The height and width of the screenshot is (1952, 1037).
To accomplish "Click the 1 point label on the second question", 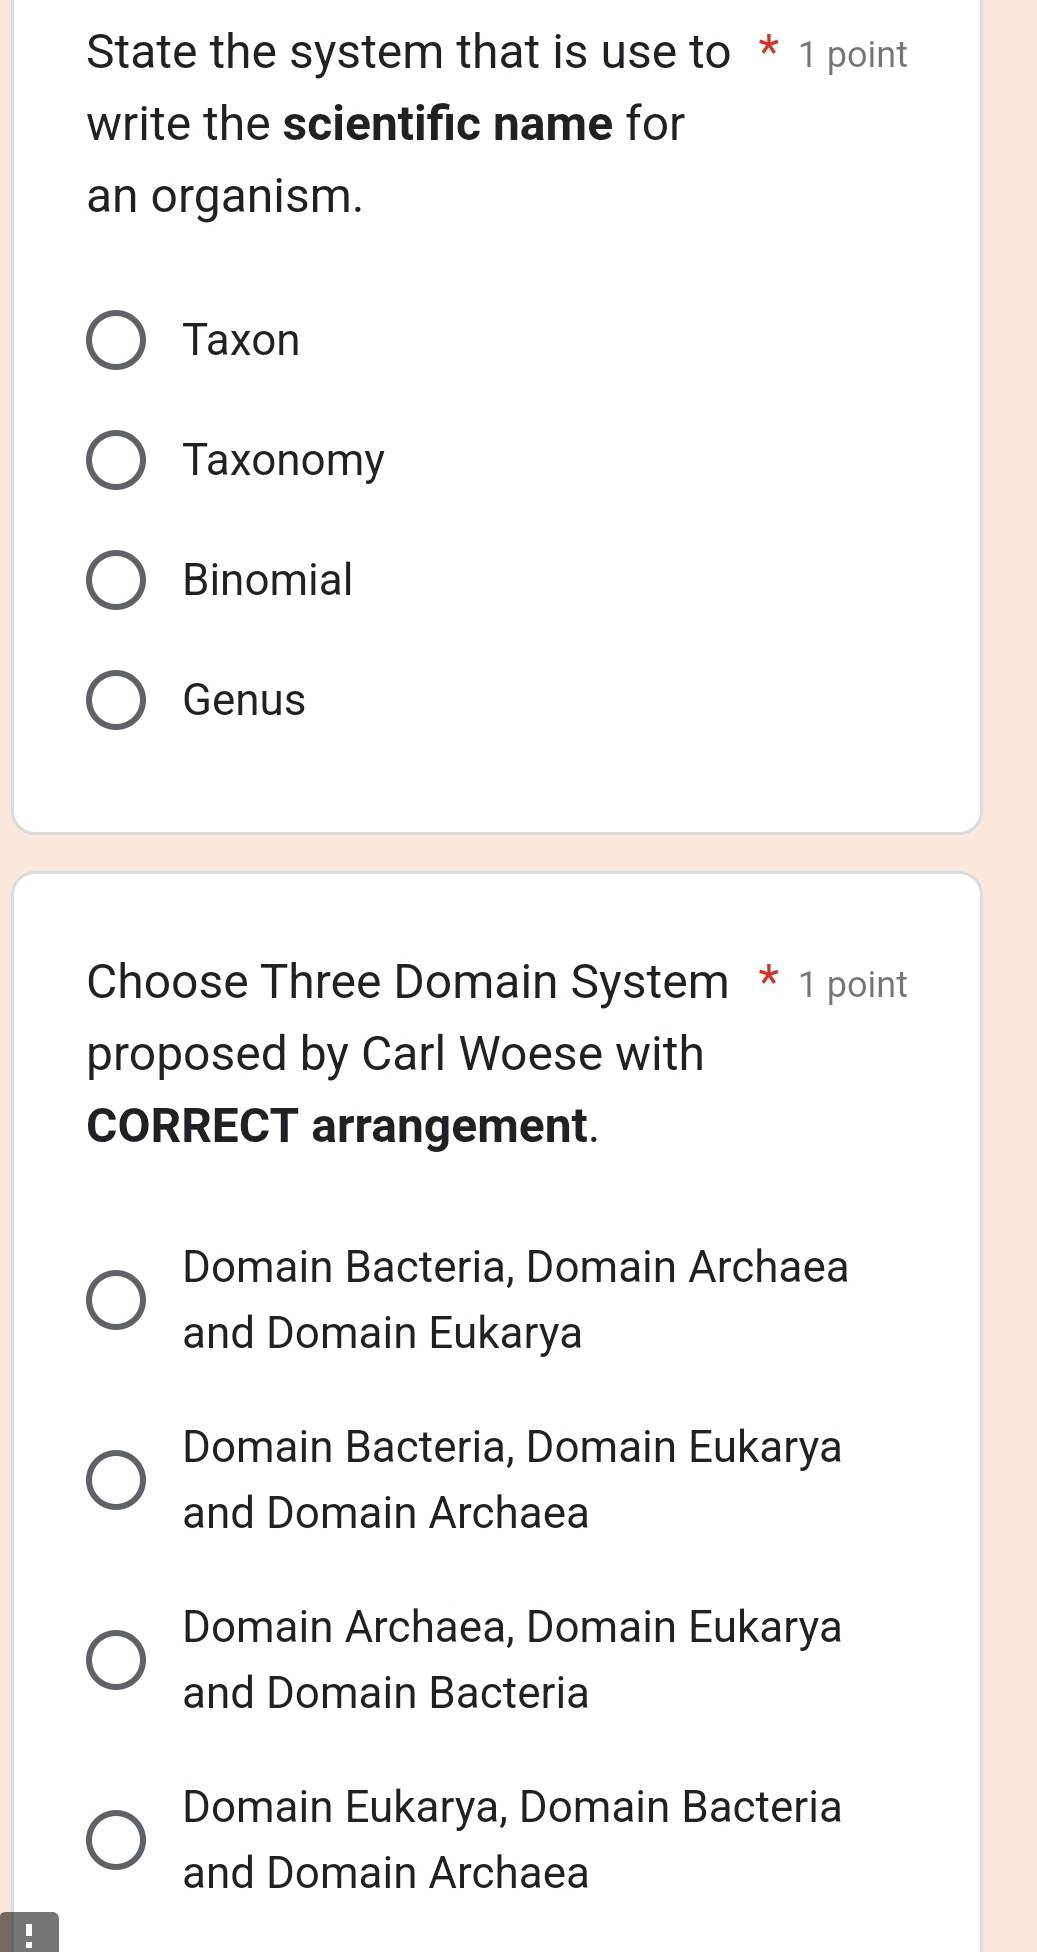I will (x=853, y=984).
